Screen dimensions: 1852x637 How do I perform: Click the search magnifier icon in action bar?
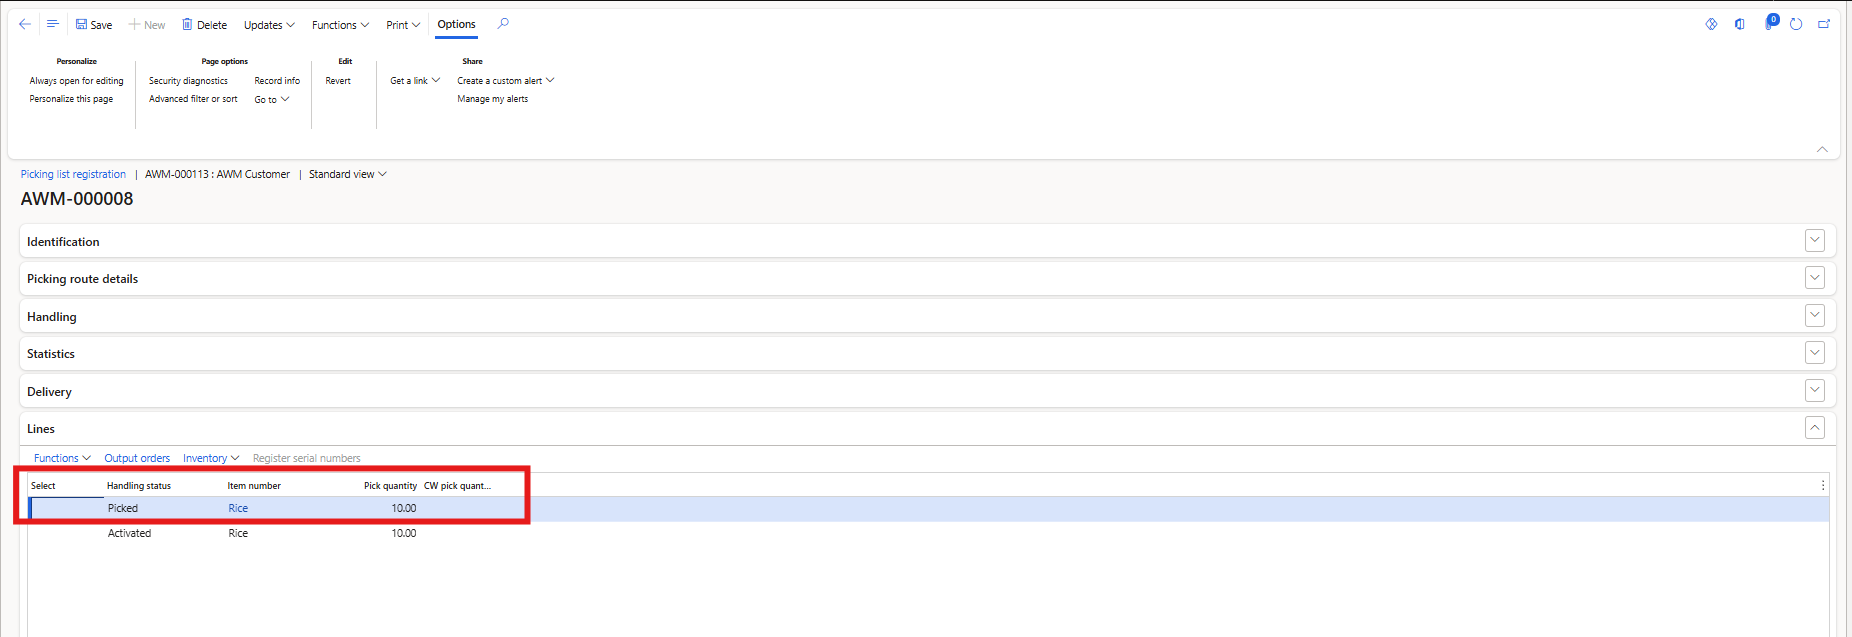tap(503, 24)
